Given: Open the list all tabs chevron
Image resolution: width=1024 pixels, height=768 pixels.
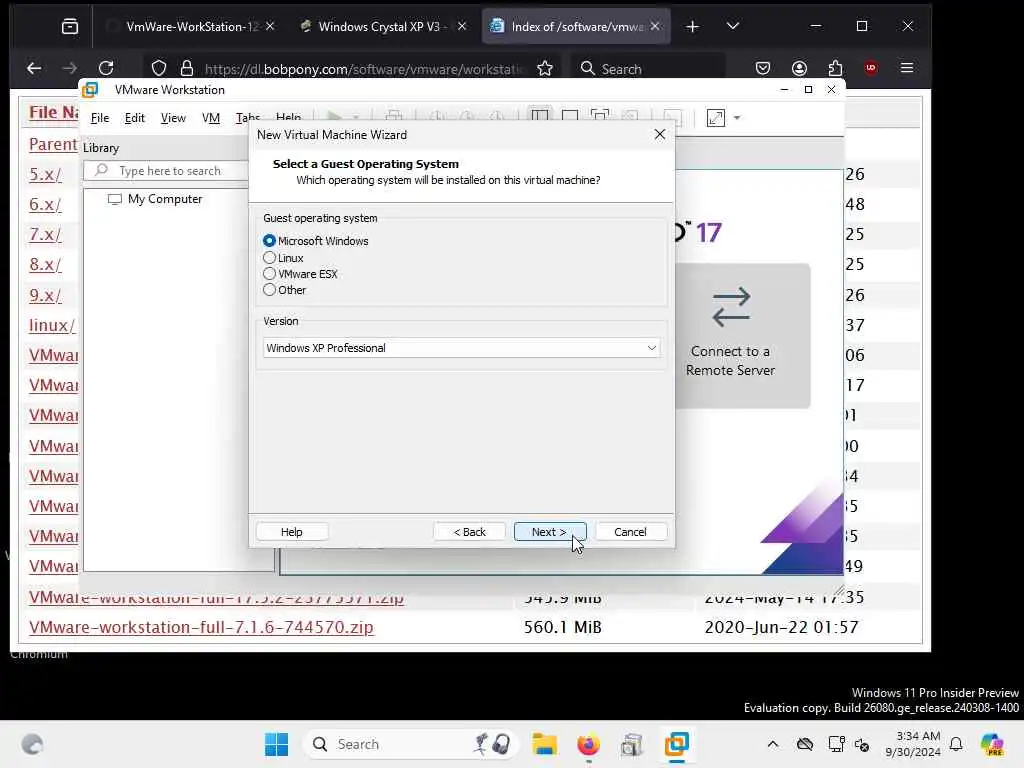Looking at the screenshot, I should [x=733, y=26].
